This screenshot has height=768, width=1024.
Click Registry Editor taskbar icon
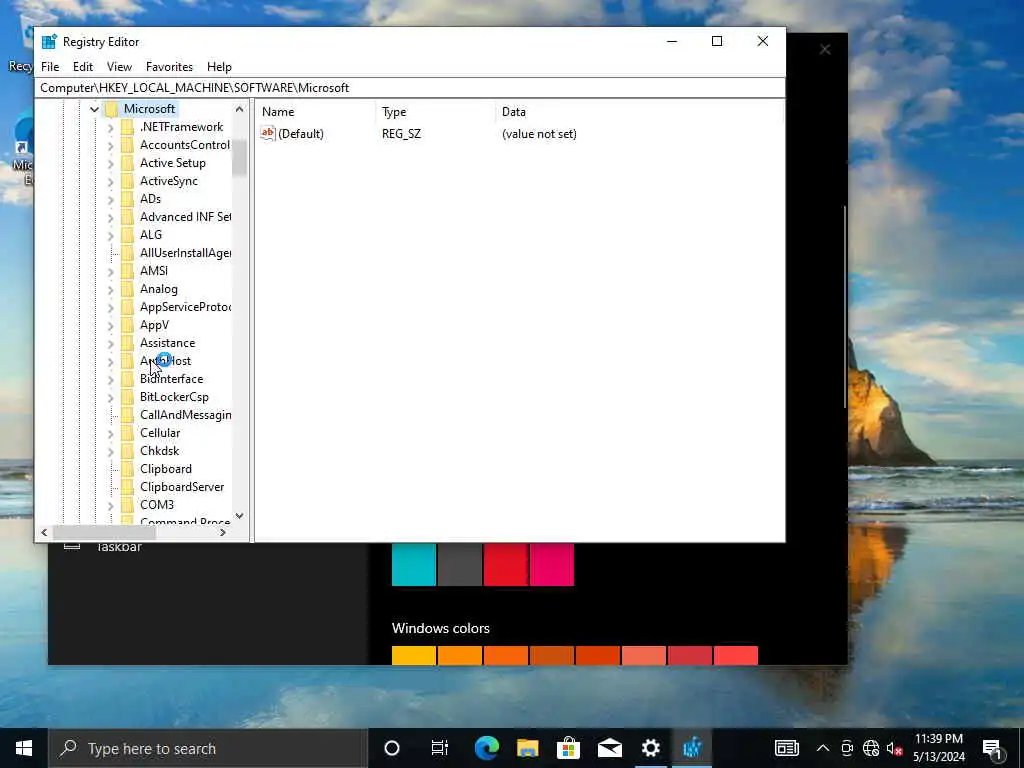point(692,748)
